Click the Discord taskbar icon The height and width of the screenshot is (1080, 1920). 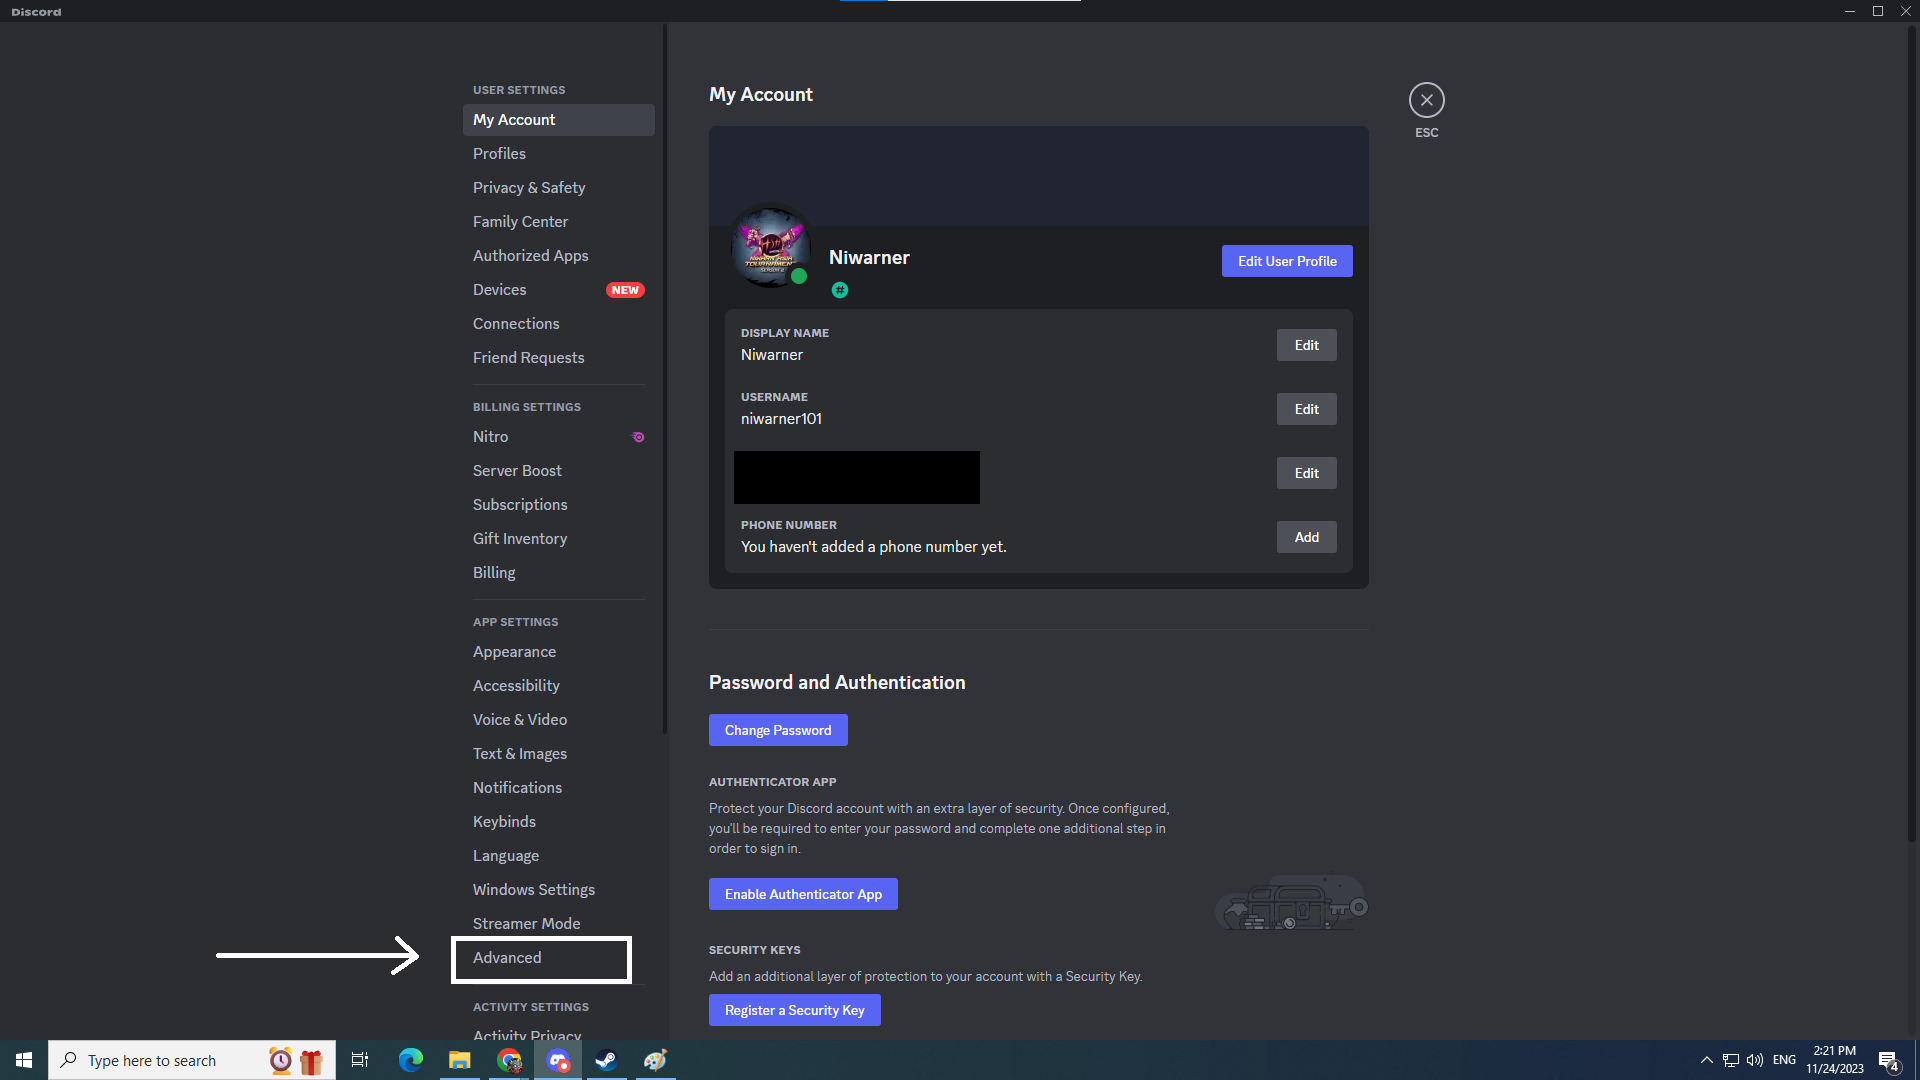pyautogui.click(x=558, y=1060)
